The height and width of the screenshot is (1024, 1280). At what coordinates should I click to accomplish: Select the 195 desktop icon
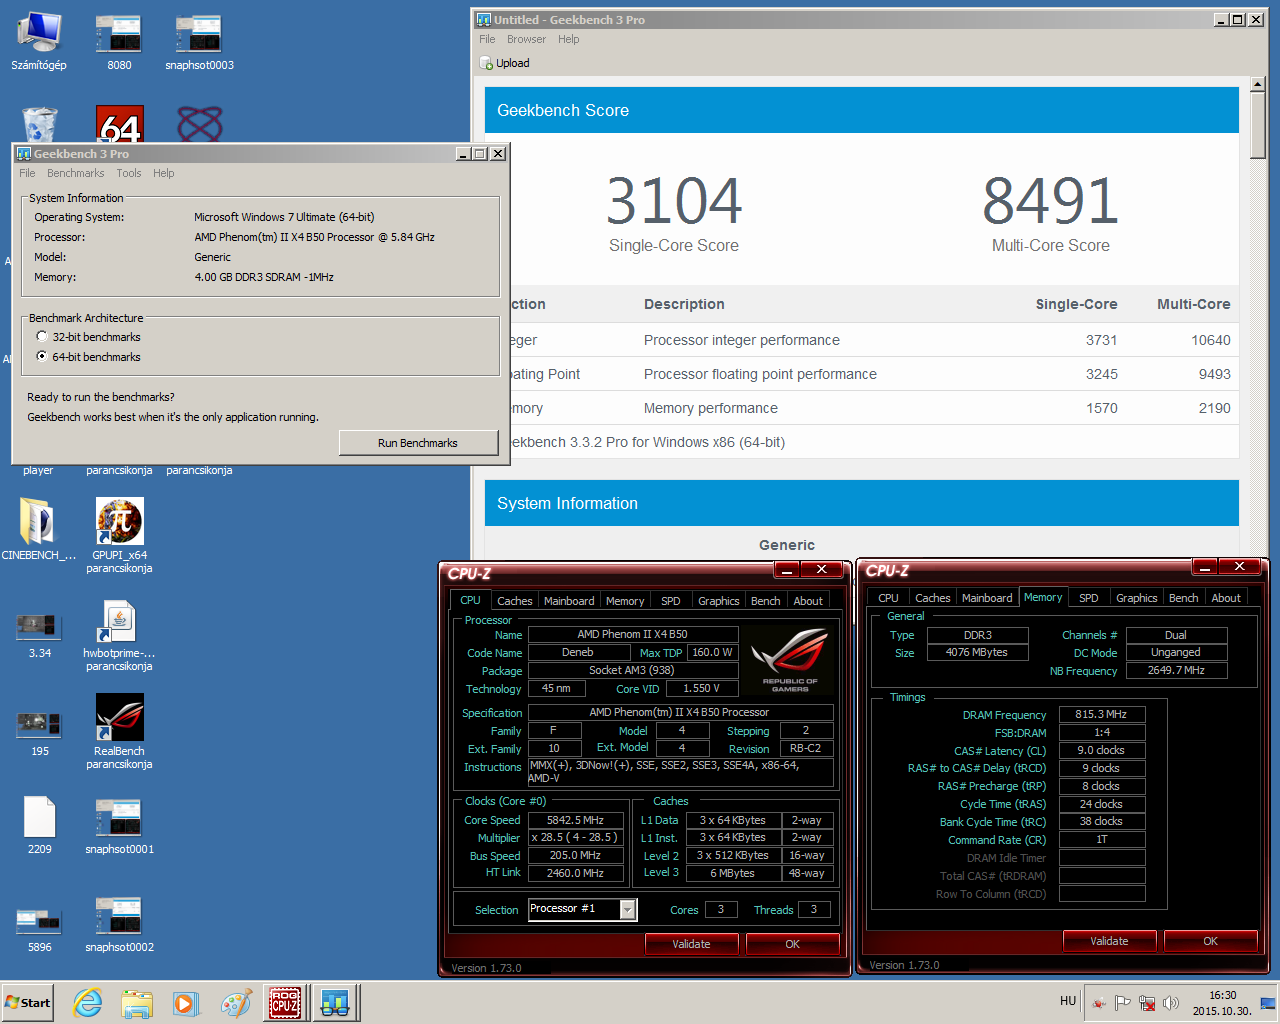39,733
